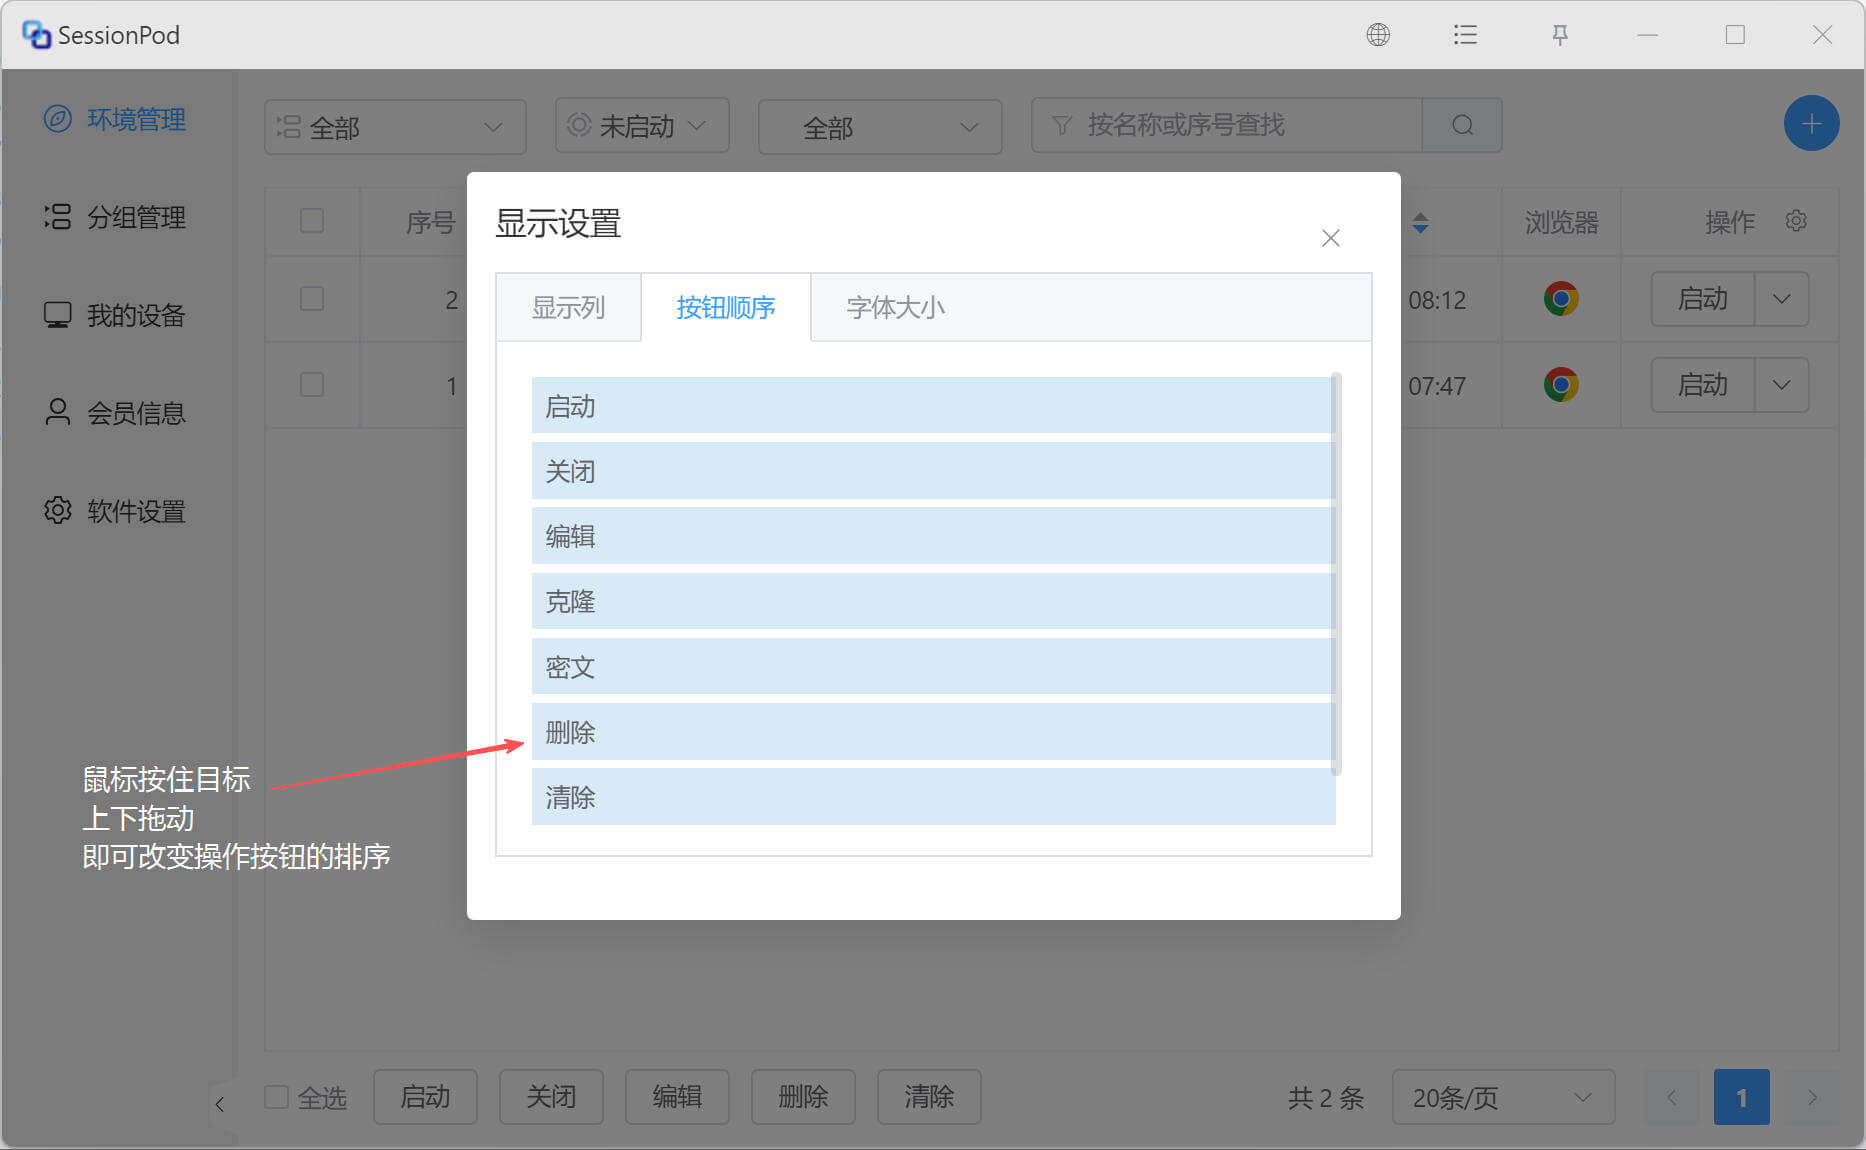Open 我的设备 in the sidebar

point(115,315)
